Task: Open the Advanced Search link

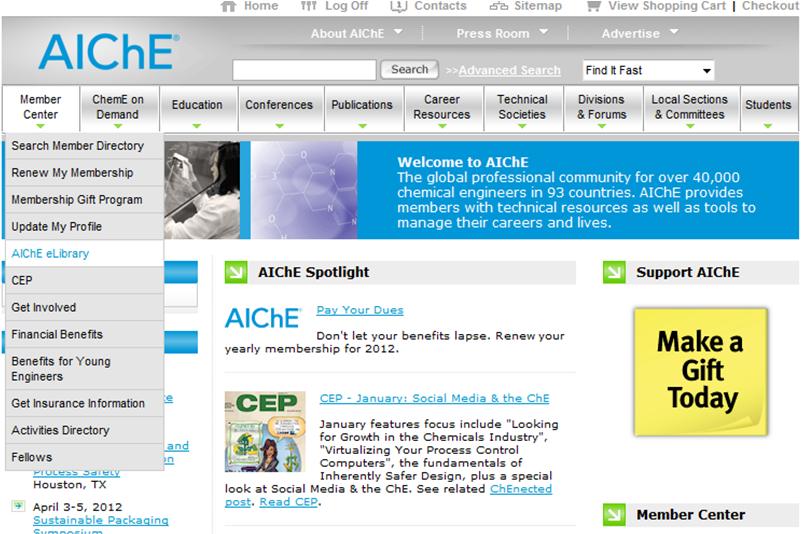Action: (509, 71)
